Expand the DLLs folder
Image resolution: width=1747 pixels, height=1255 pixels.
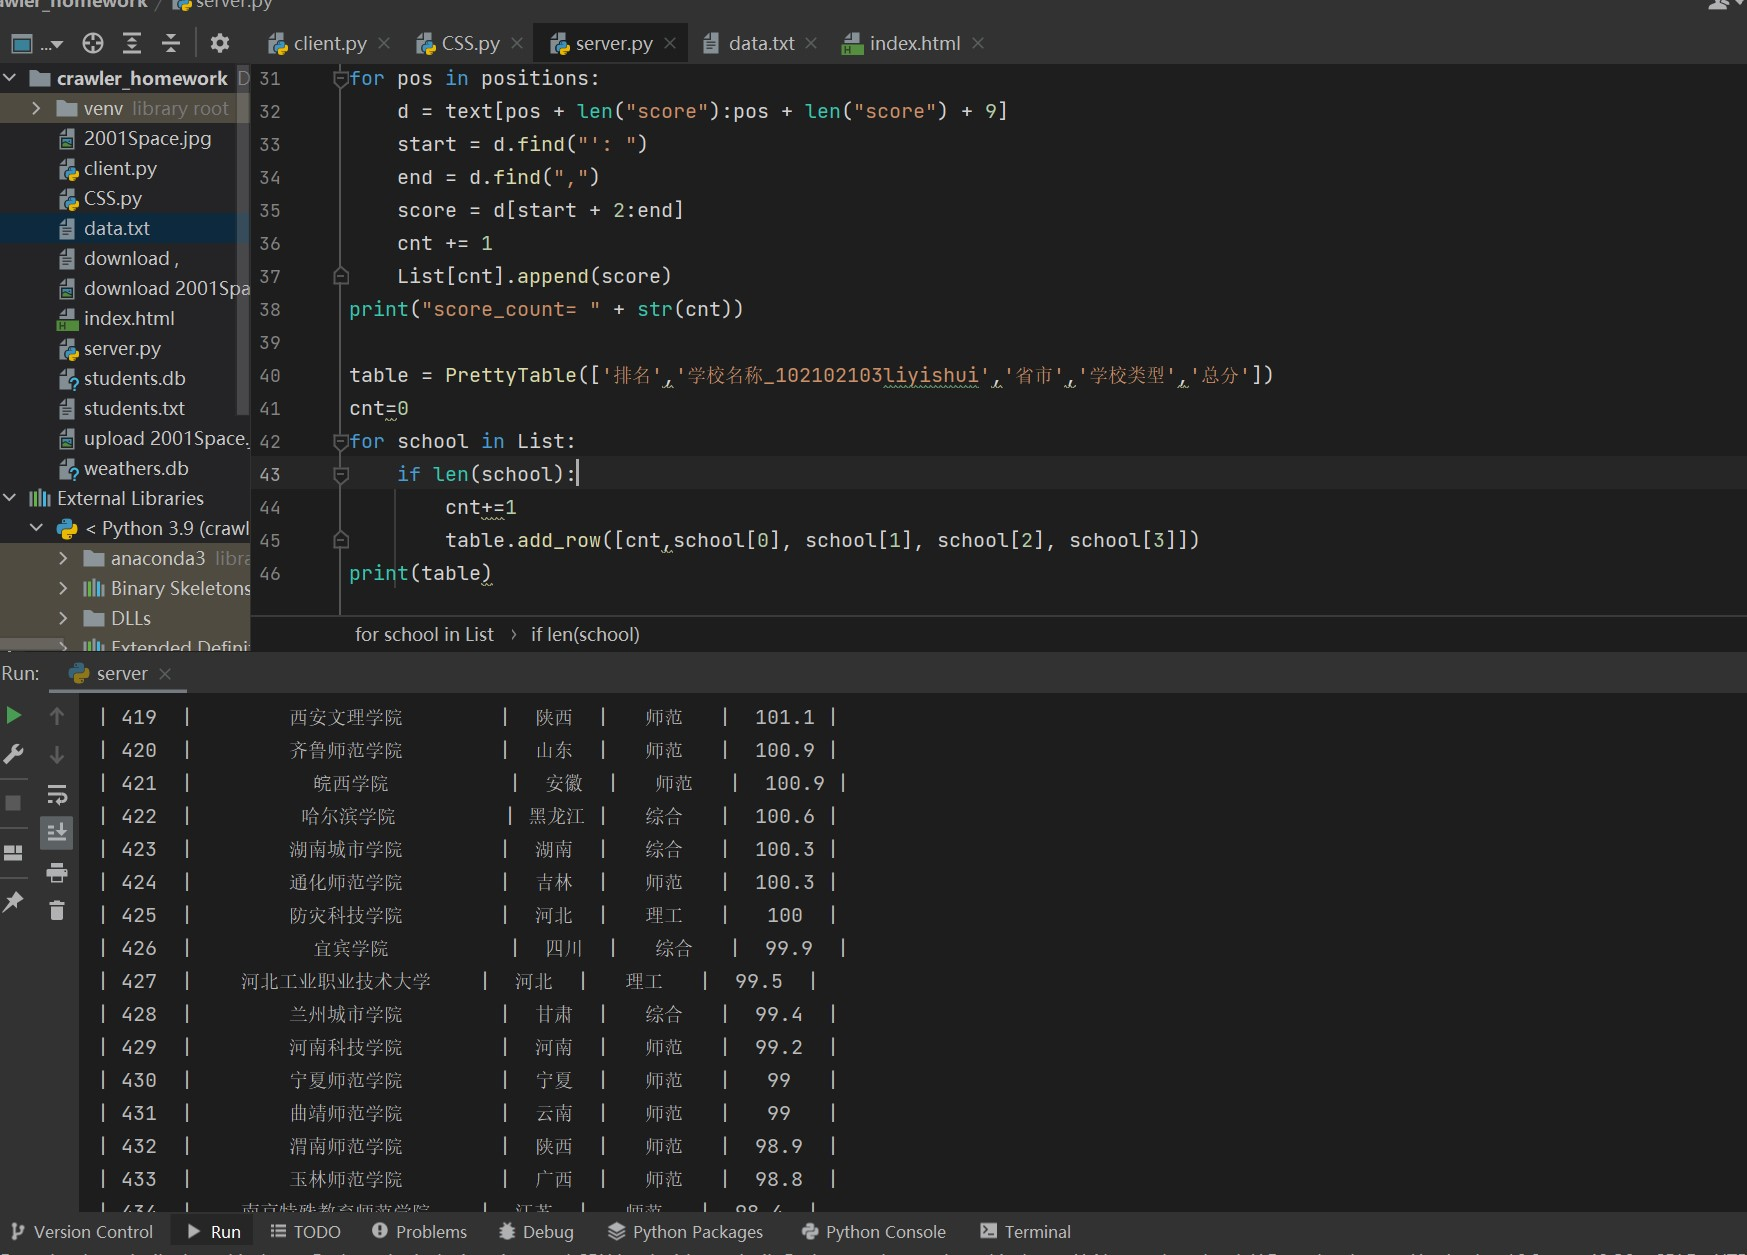click(64, 618)
